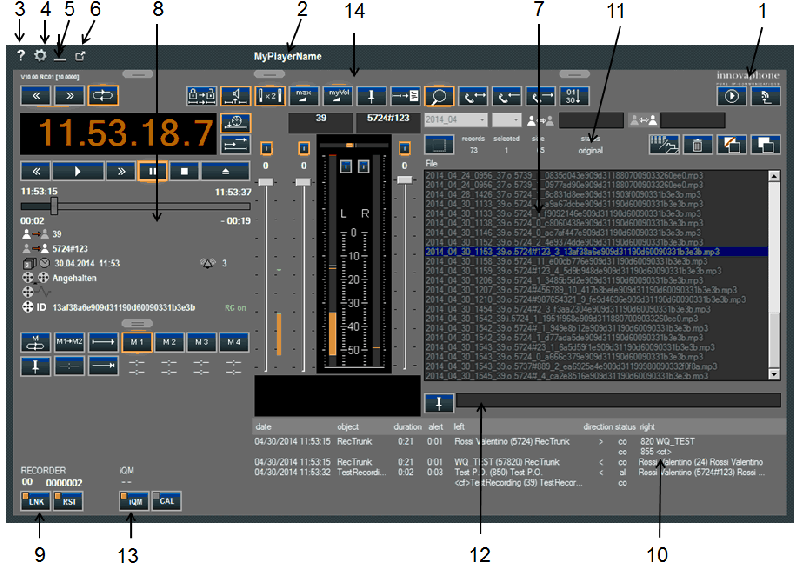Toggle the pause button
The width and height of the screenshot is (800, 573).
point(152,171)
